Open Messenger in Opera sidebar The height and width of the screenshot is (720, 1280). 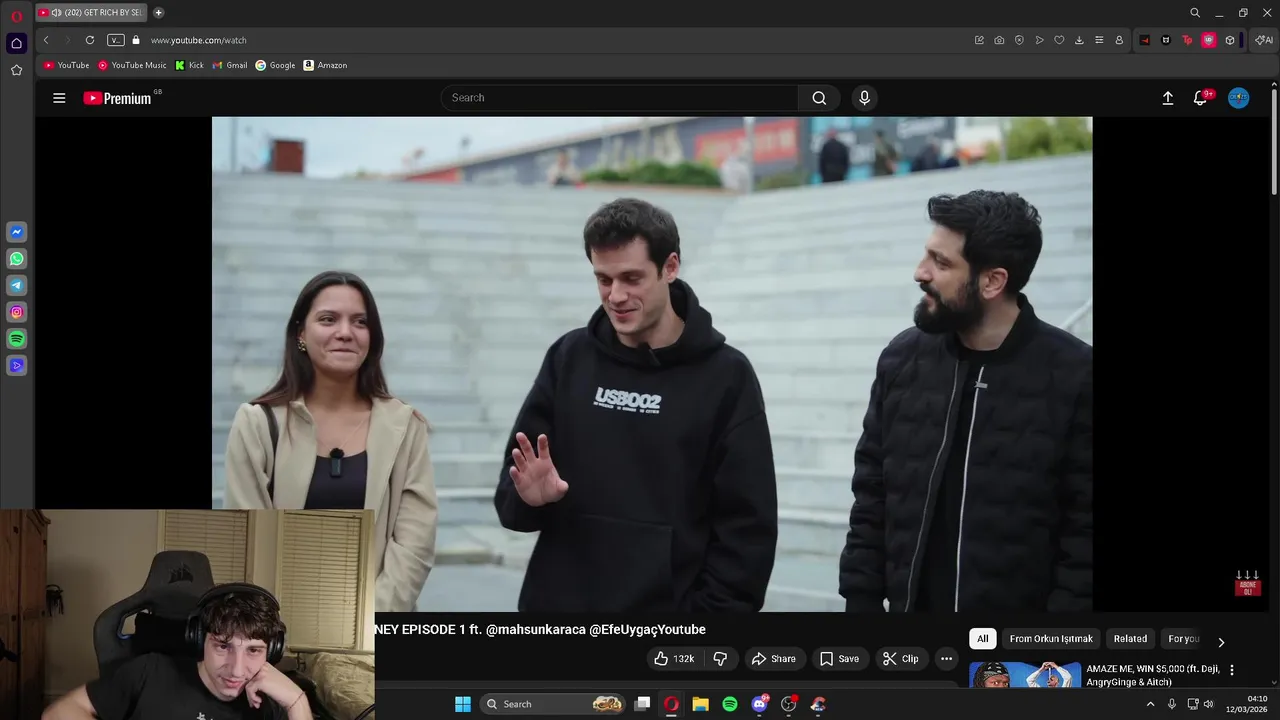coord(16,232)
